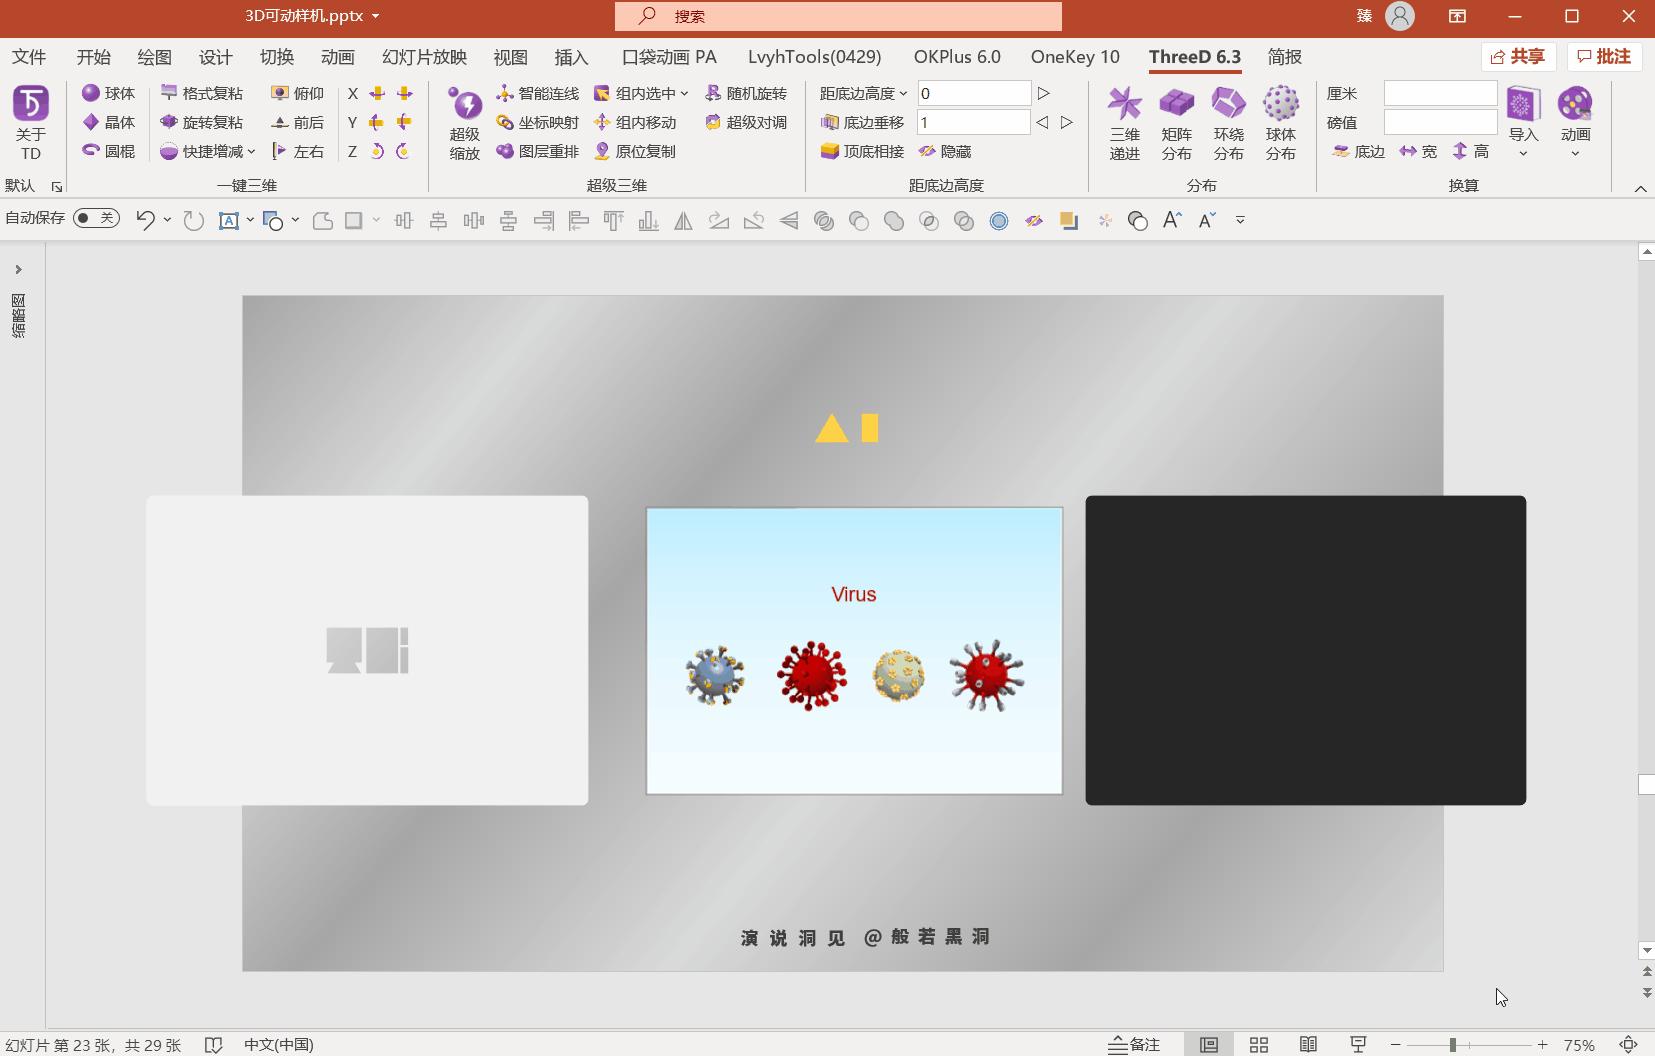Screen dimensions: 1655x1056
Task: Run 图层重排 layer reorder
Action: (537, 151)
